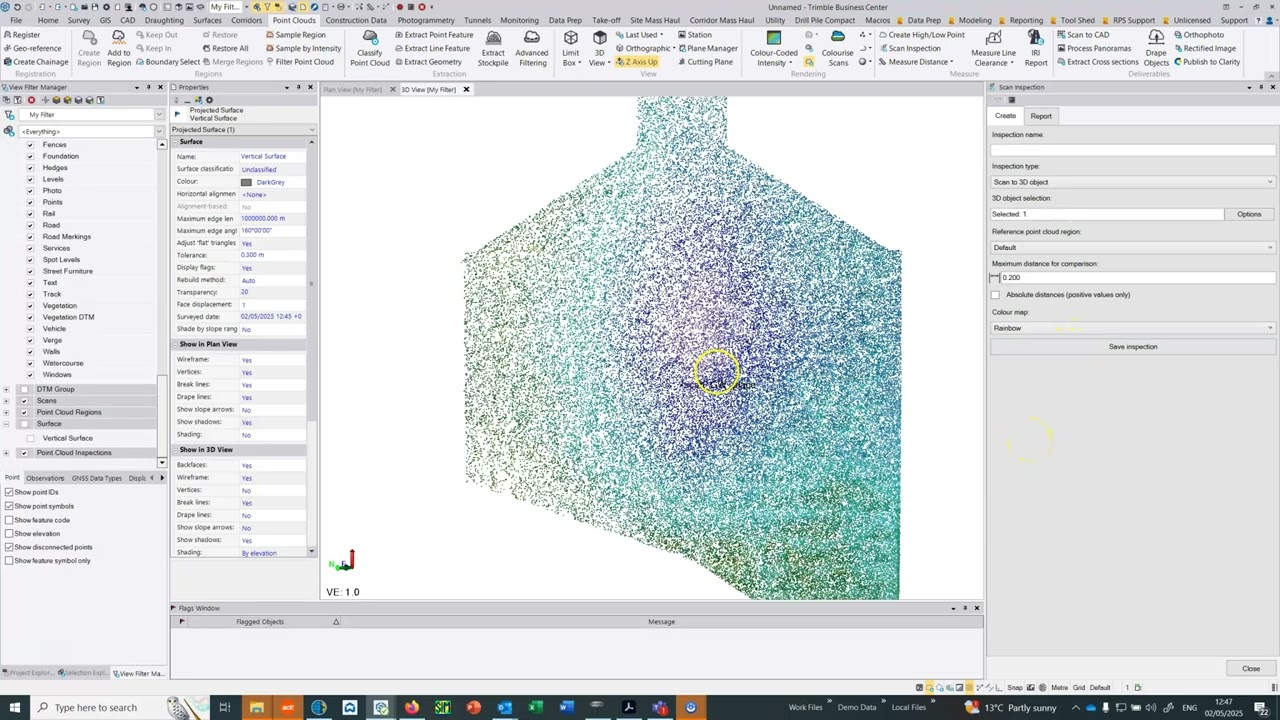This screenshot has height=720, width=1280.
Task: Click the 3D View ribbon icon
Action: [x=599, y=48]
